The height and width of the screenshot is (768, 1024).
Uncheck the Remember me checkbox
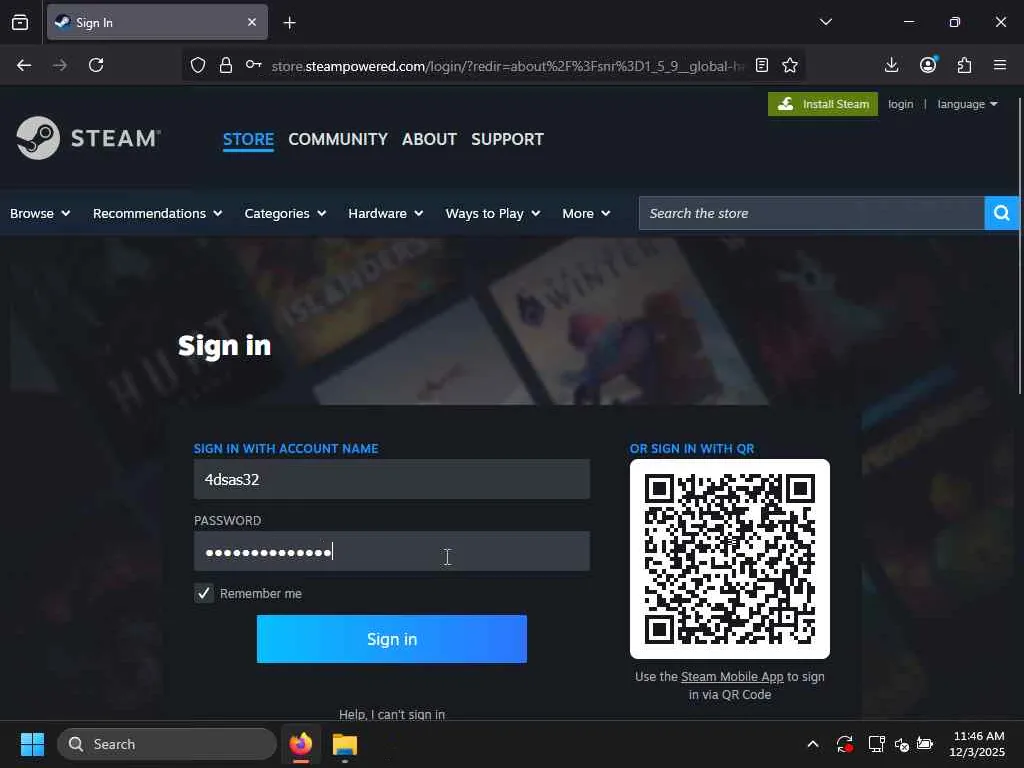tap(204, 593)
